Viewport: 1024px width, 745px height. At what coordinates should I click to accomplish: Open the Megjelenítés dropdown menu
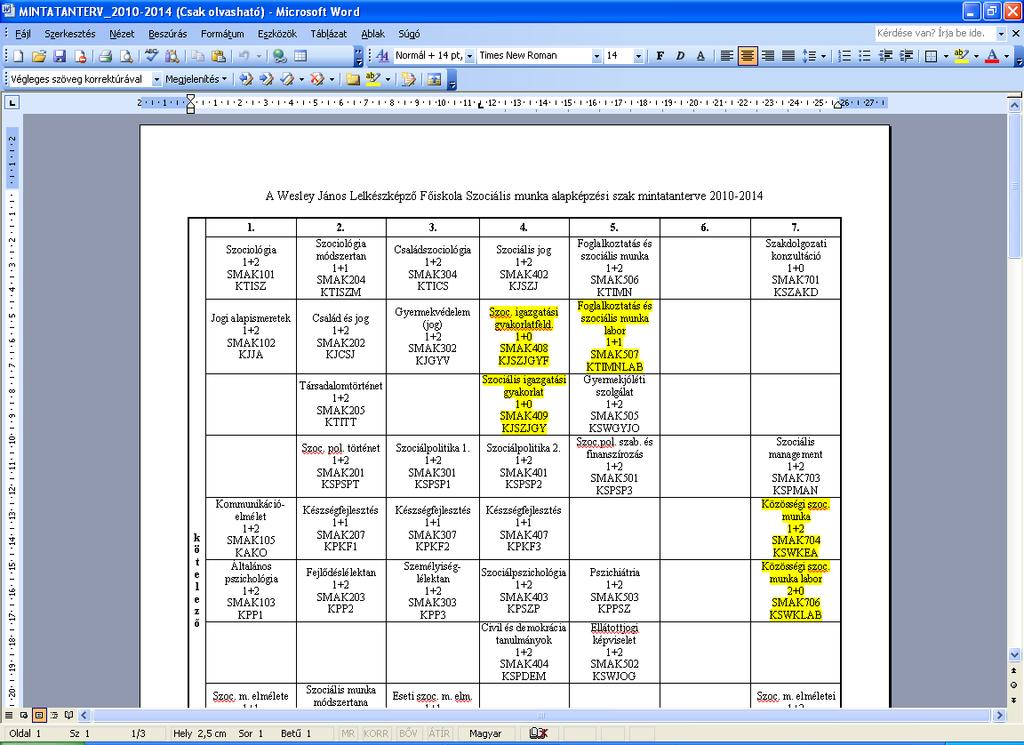point(196,80)
